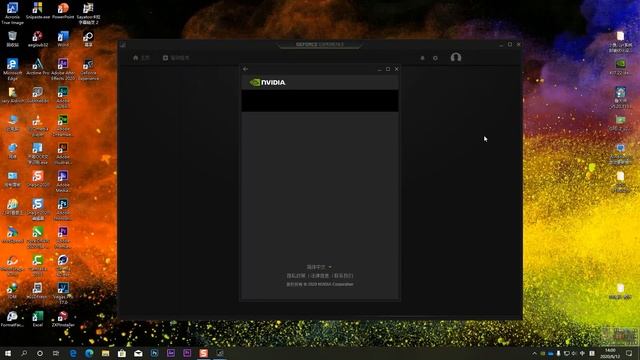Select the GeForce Experience desktop shortcut
Screen dimensions: 640x360
coord(88,69)
